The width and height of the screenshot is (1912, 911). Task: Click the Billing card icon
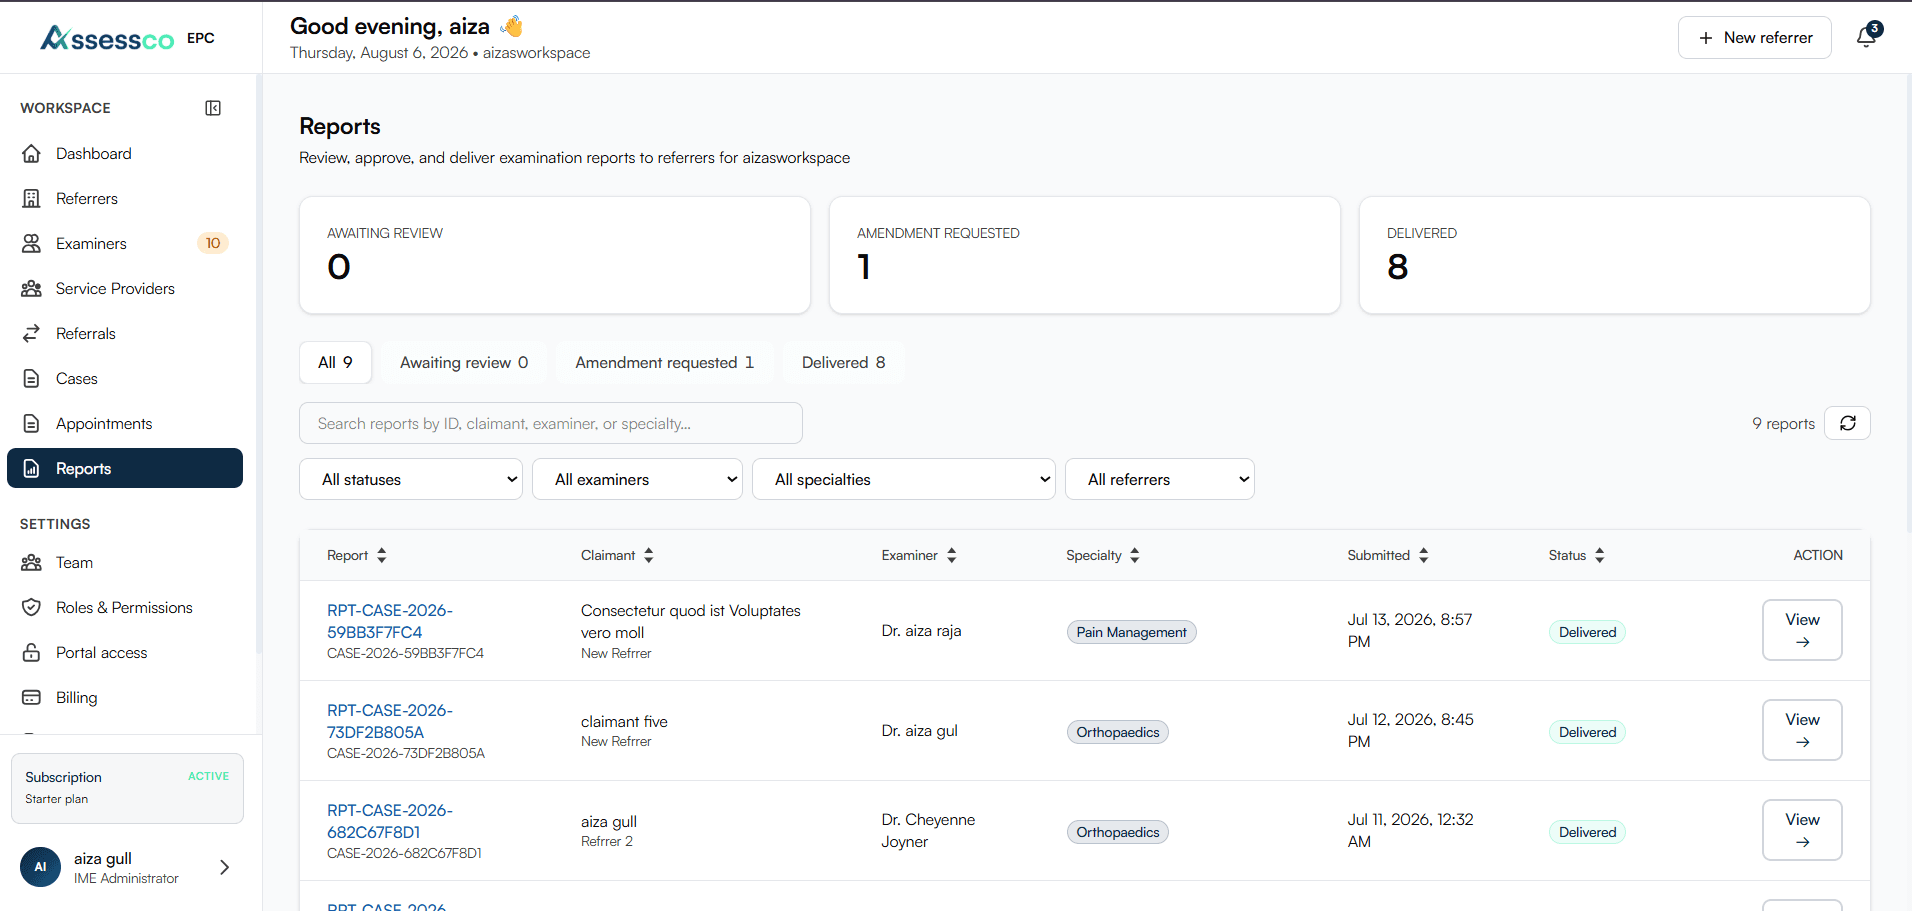click(32, 697)
